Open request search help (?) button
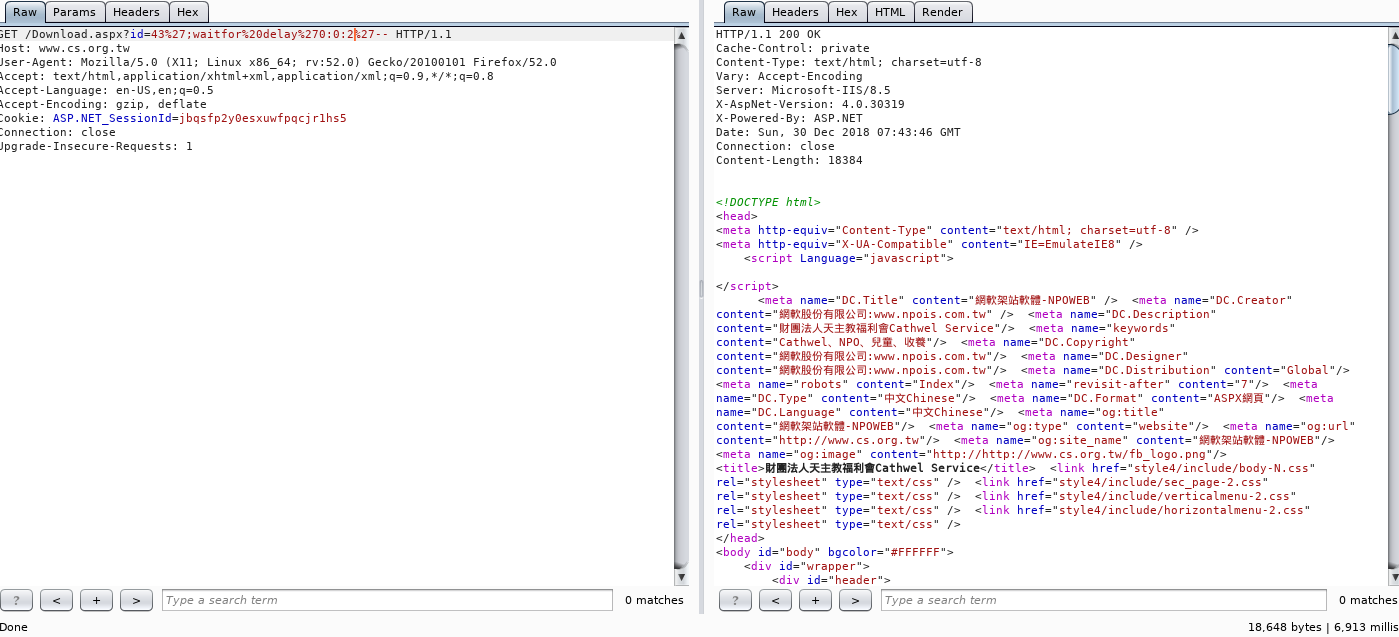Viewport: 1399px width, 637px height. 17,600
